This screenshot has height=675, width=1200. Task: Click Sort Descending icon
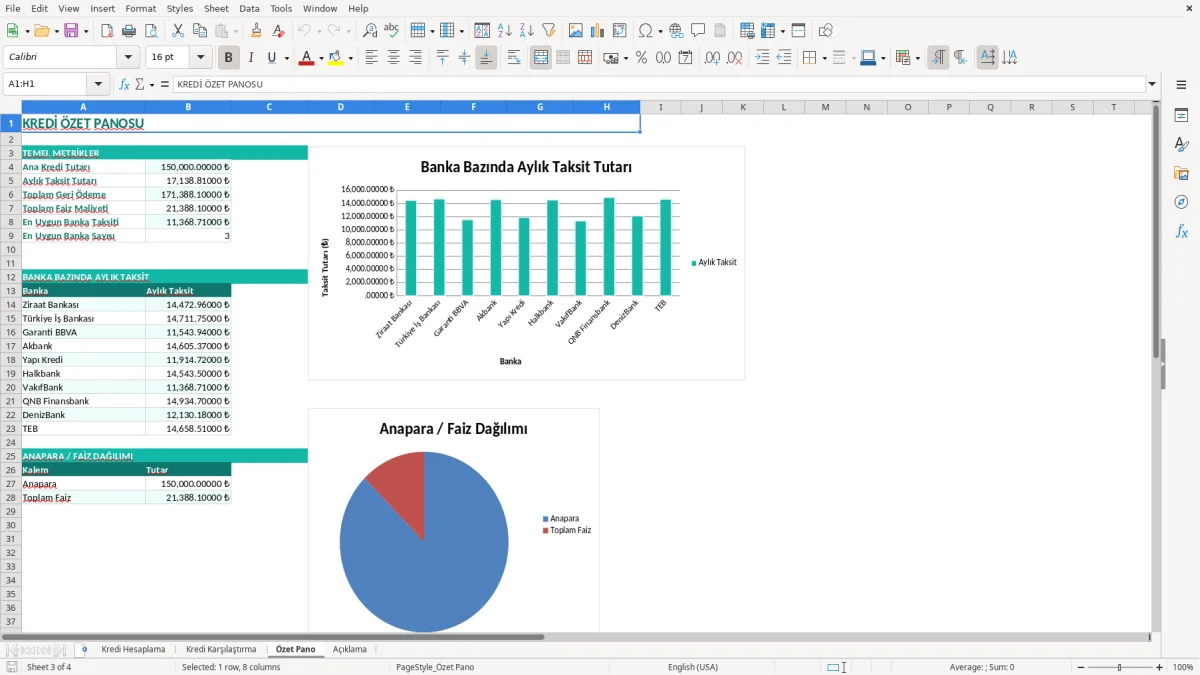click(x=526, y=31)
